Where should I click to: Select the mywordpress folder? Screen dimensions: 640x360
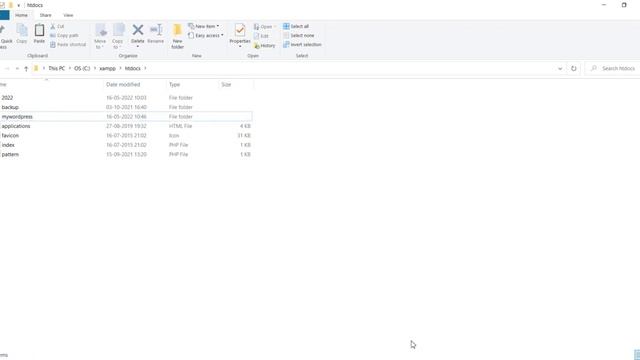click(x=126, y=116)
